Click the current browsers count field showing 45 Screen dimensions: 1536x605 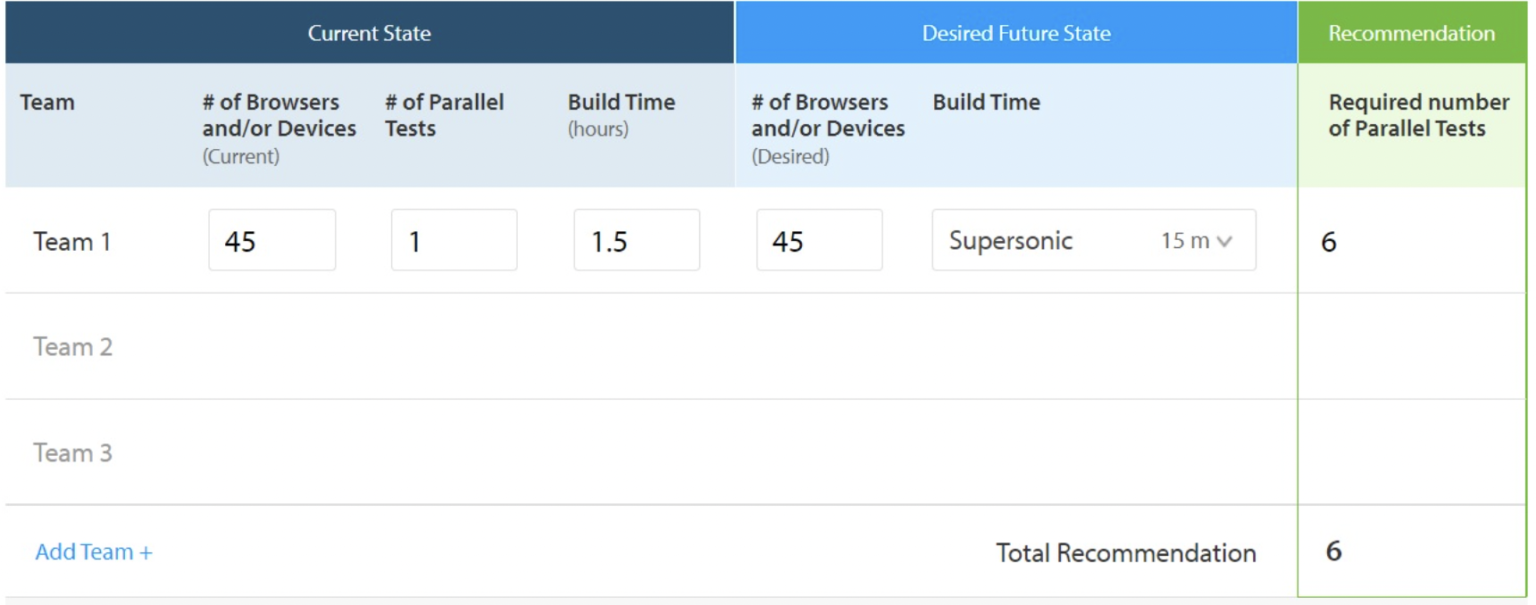click(272, 240)
